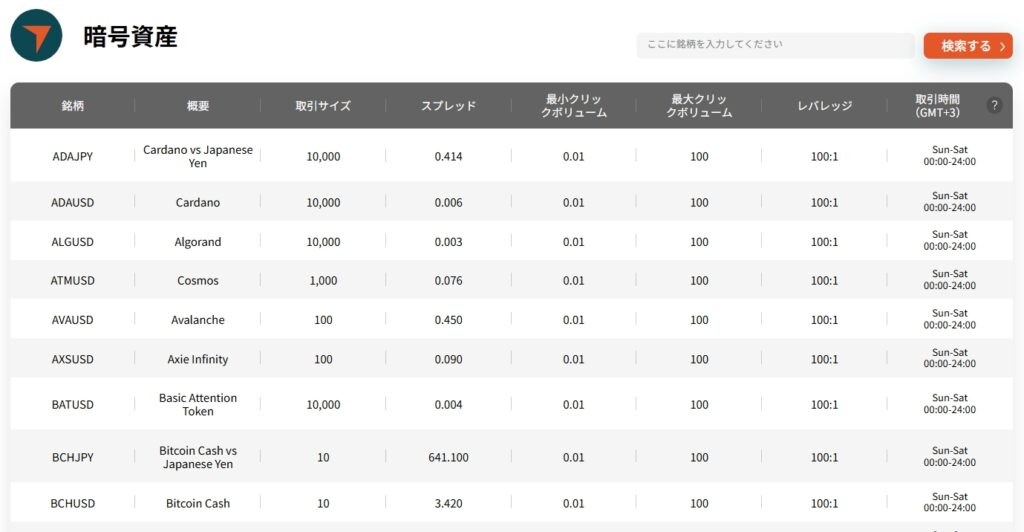Select the ATMUSD symbol row
The image size is (1024, 532).
pos(72,281)
